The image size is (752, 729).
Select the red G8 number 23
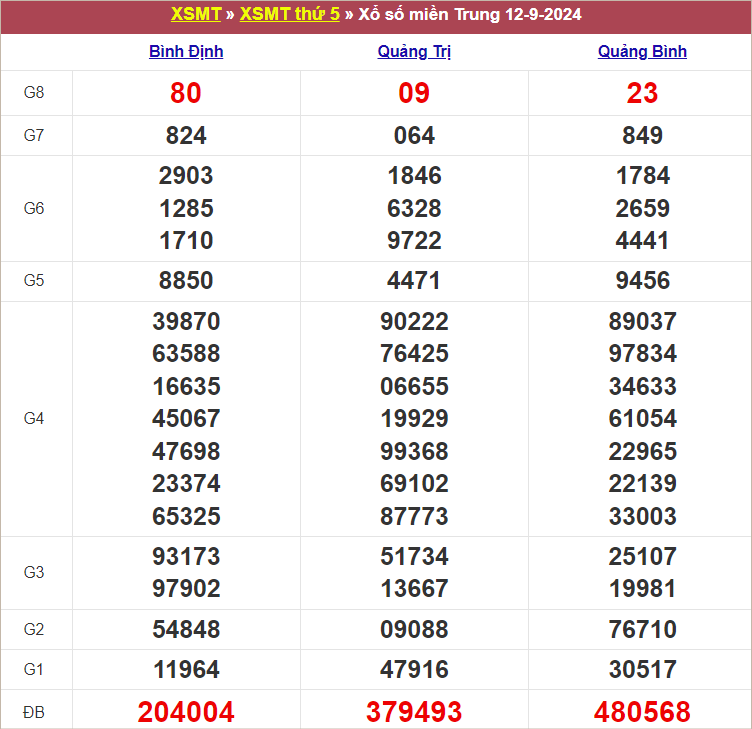[642, 93]
